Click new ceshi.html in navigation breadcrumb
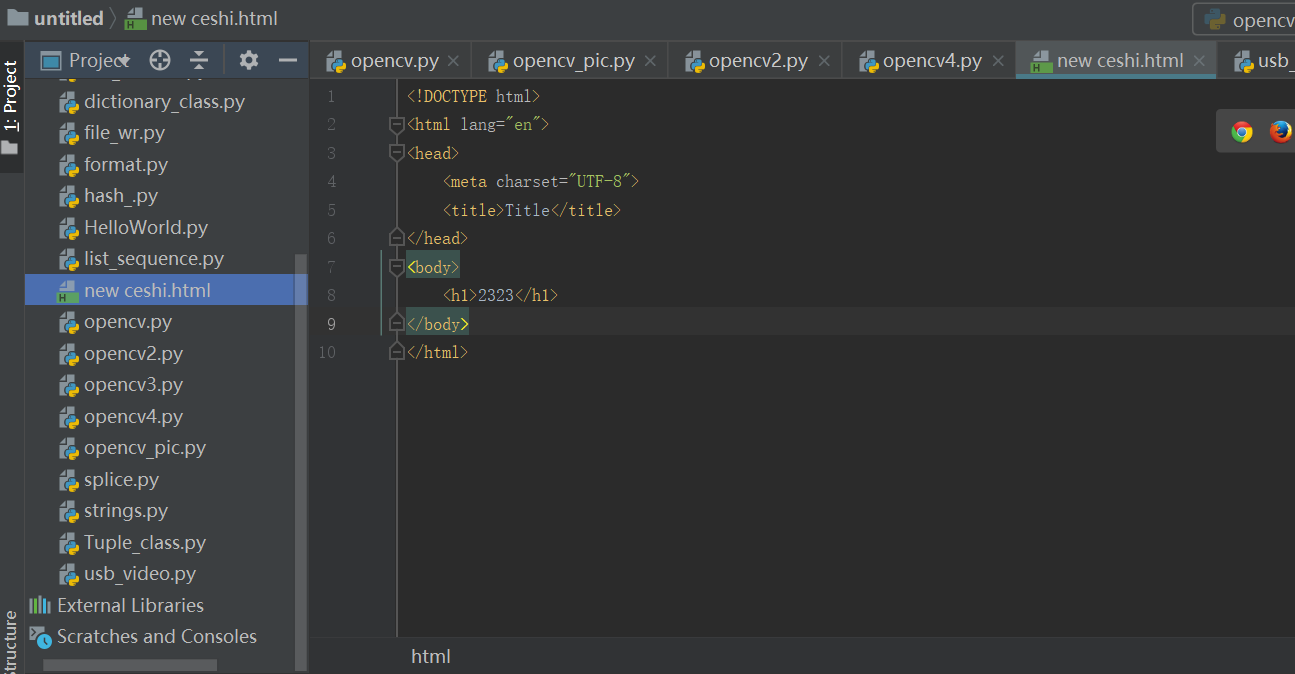Viewport: 1295px width, 674px height. (x=214, y=18)
